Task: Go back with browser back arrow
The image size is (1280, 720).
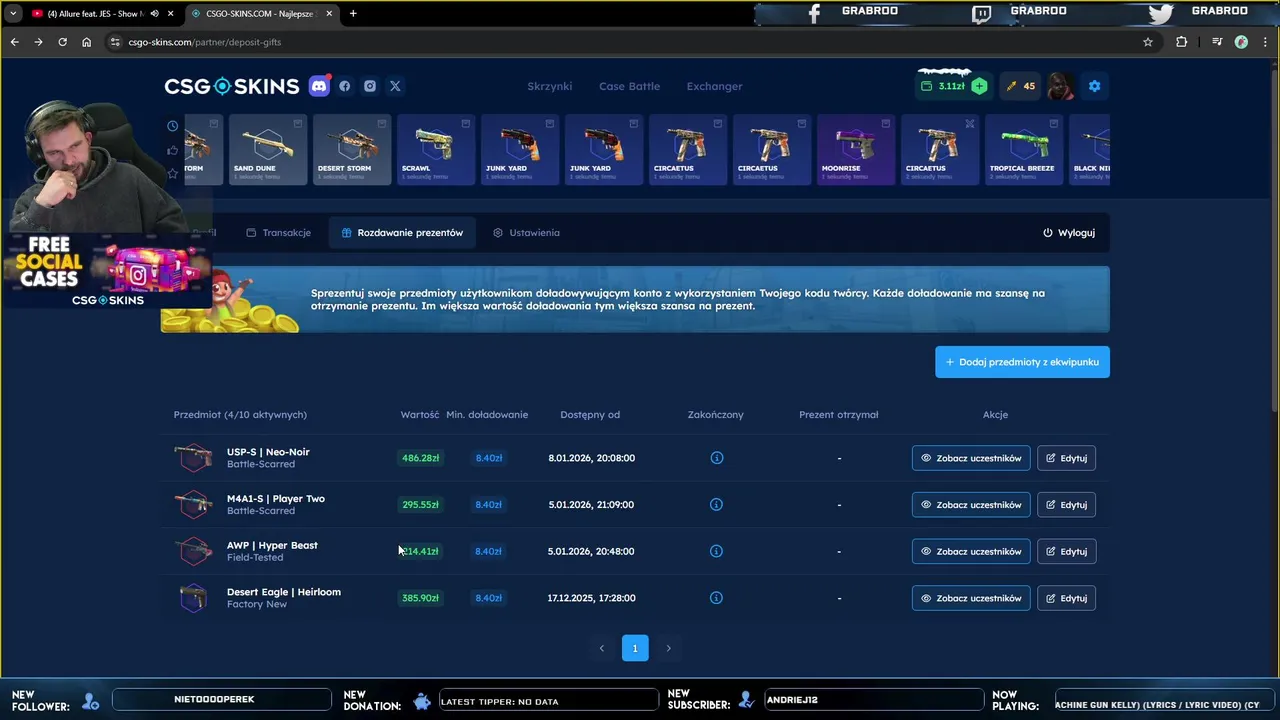Action: pos(14,42)
